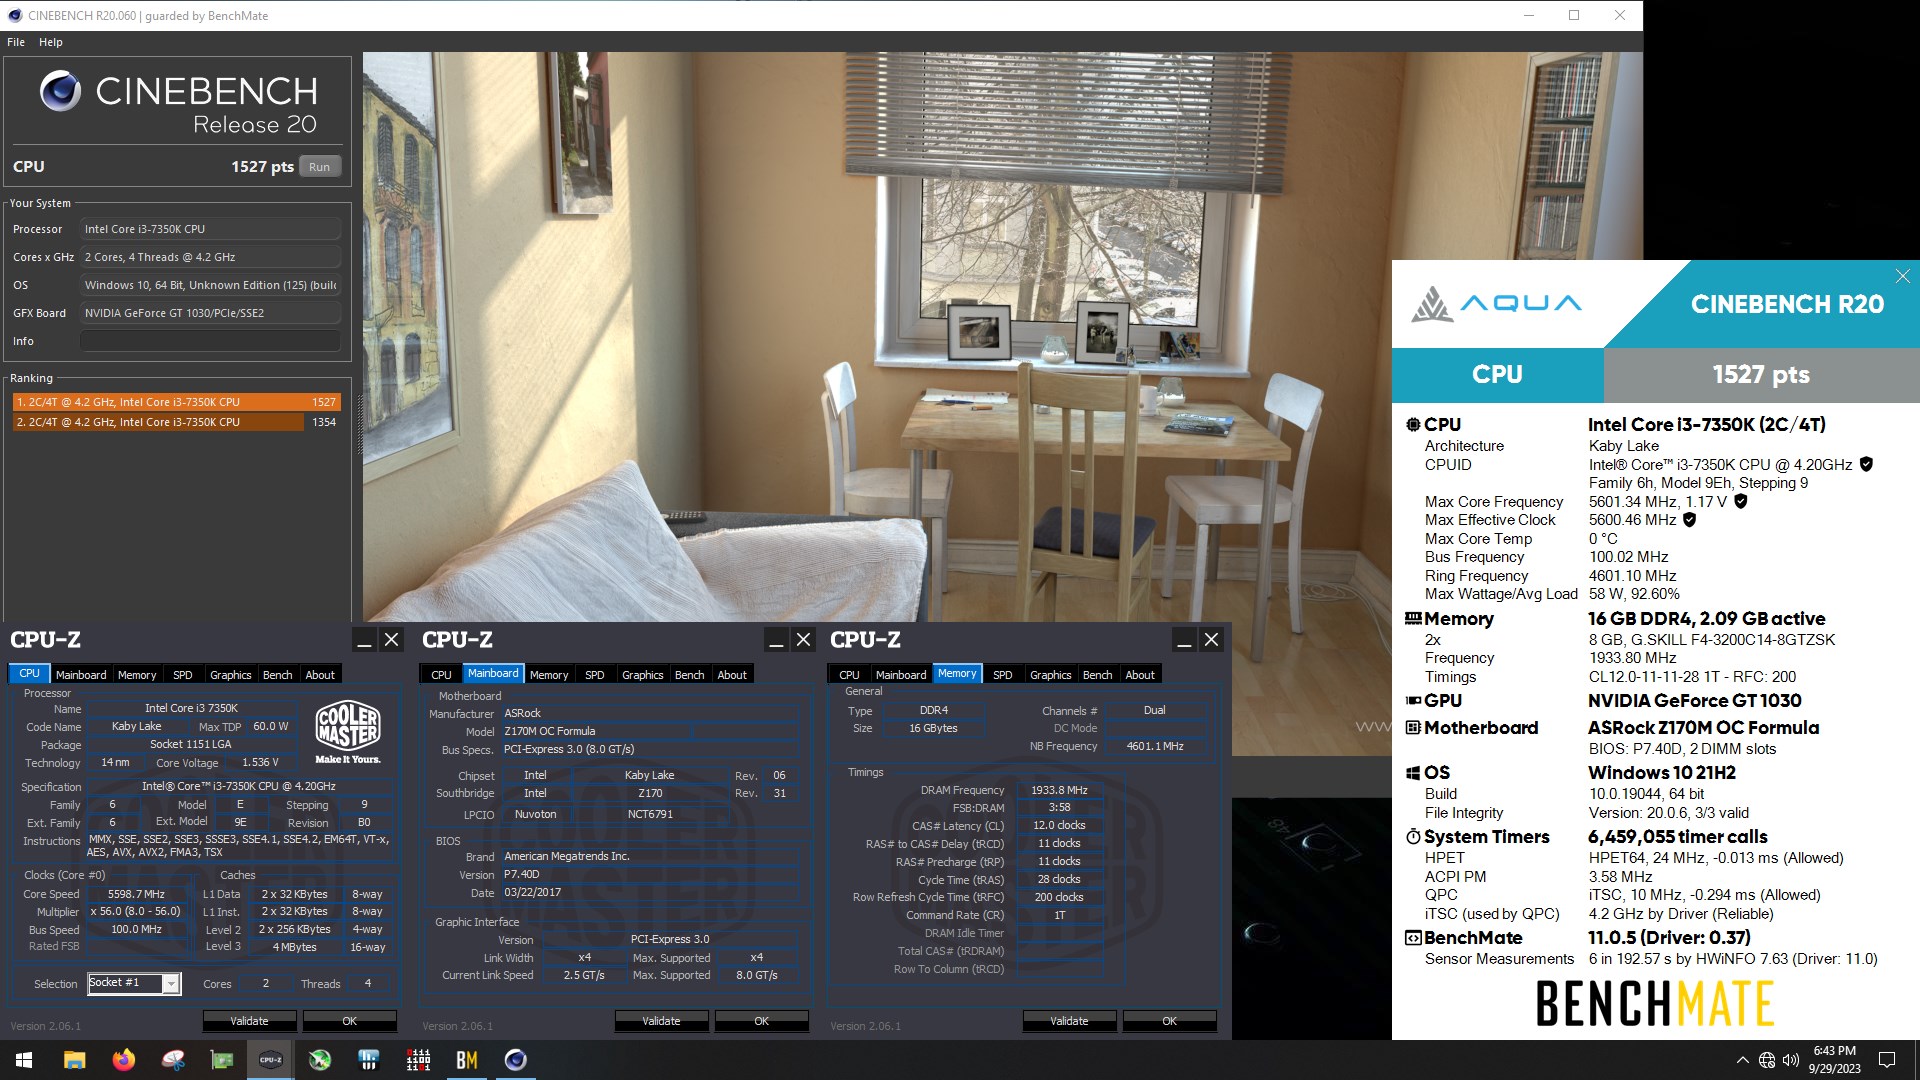1920x1080 pixels.
Task: Click the BENCHMATE logo at the panel bottom
Action: pos(1655,1003)
